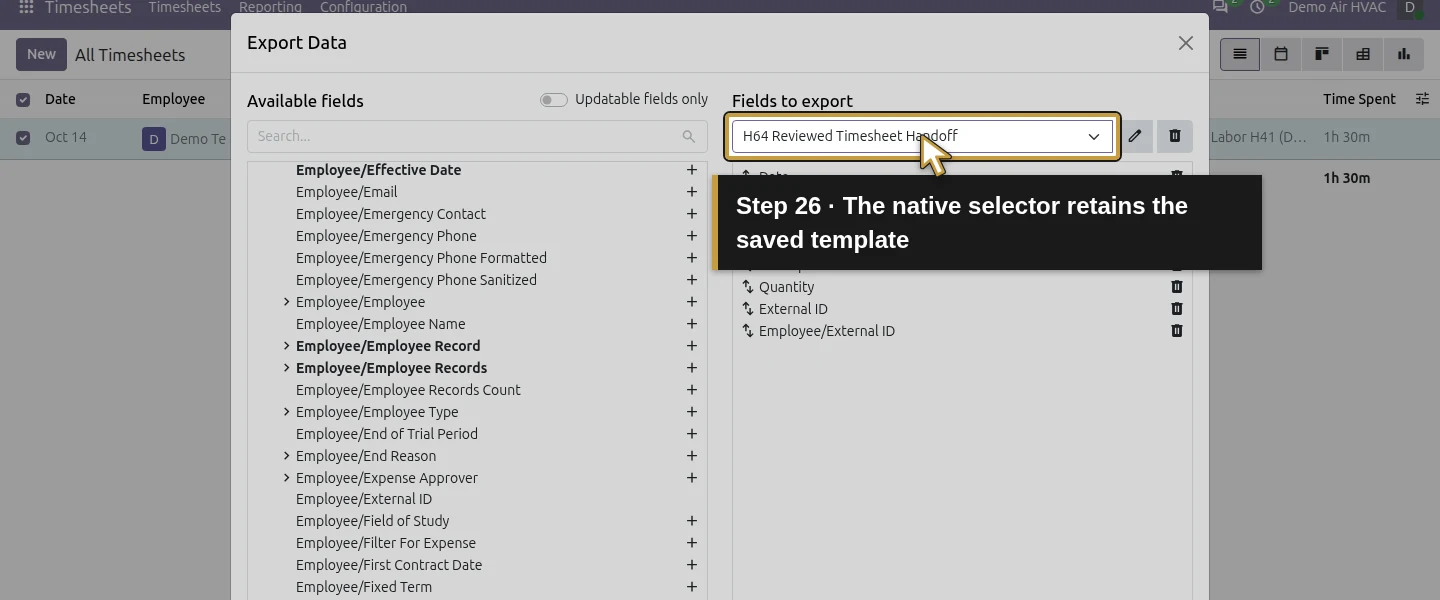Screen dimensions: 1440x600
Task: Open the apps grid menu icon
Action: (x=26, y=8)
